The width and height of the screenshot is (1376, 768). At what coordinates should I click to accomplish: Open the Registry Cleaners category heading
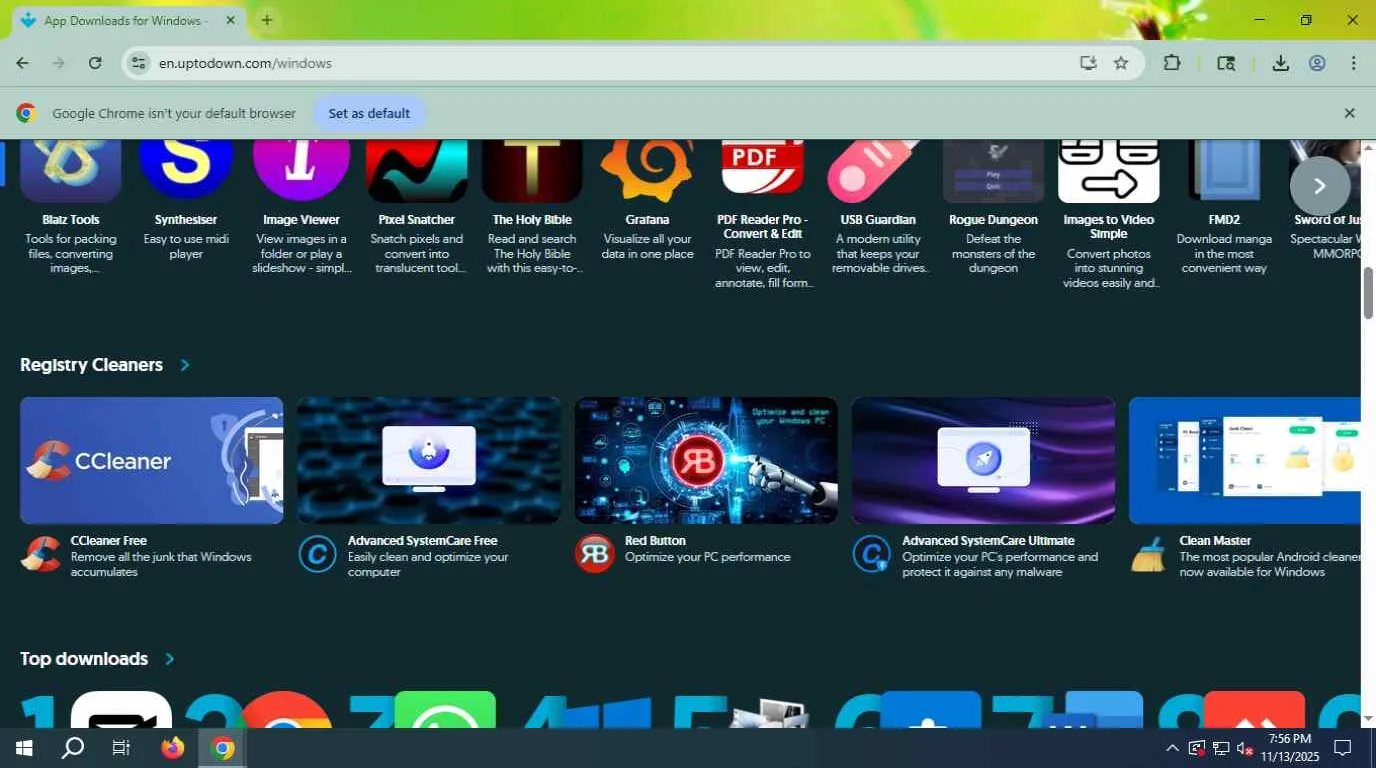91,365
